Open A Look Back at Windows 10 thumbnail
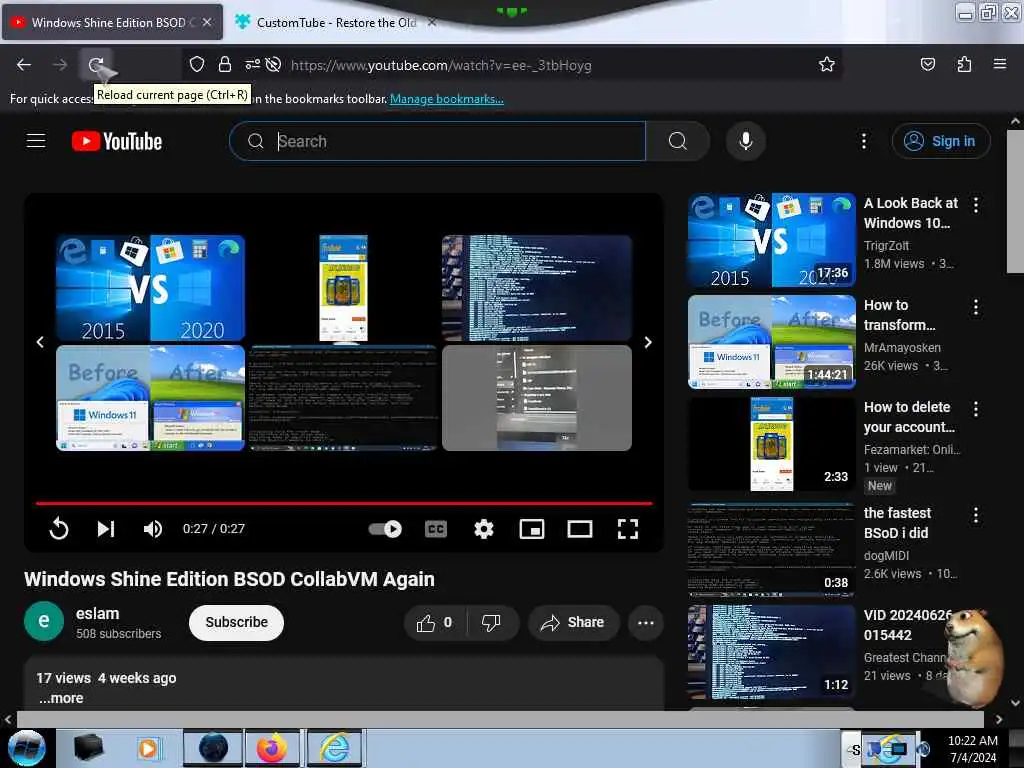 pyautogui.click(x=771, y=240)
